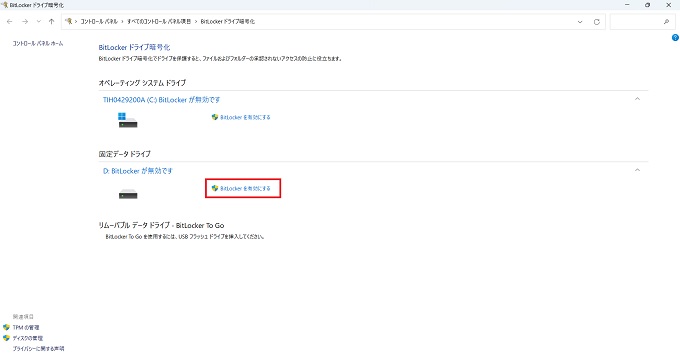
Task: Click the Control Panel search box
Action: [x=642, y=22]
